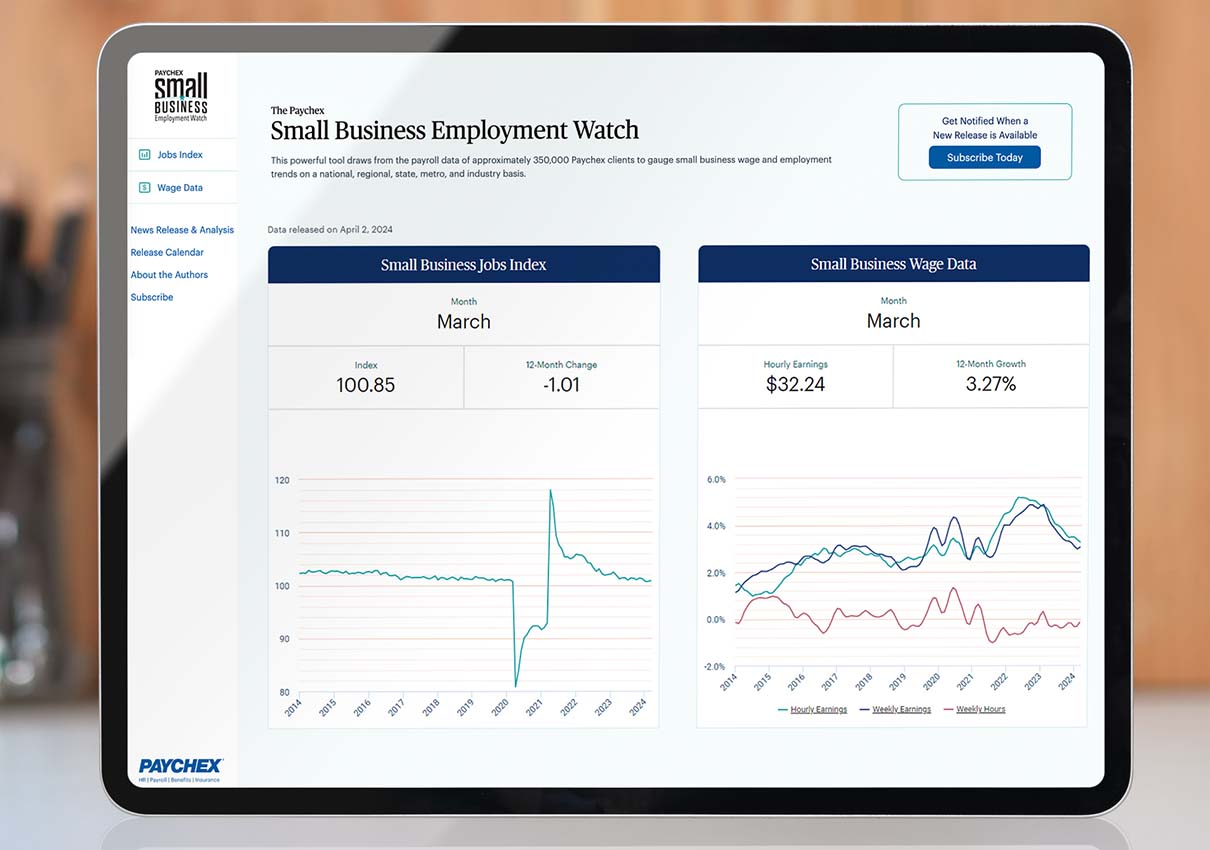Open About the Authors link
Viewport: 1210px width, 850px height.
click(x=169, y=275)
